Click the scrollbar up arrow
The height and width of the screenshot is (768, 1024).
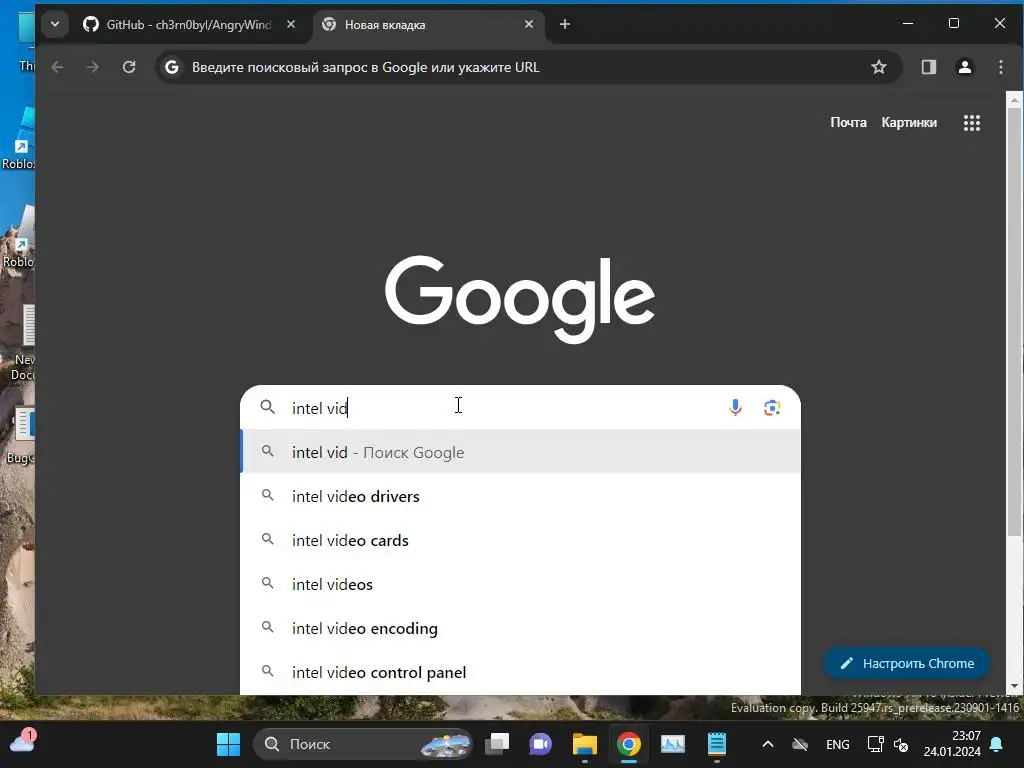coord(1014,100)
